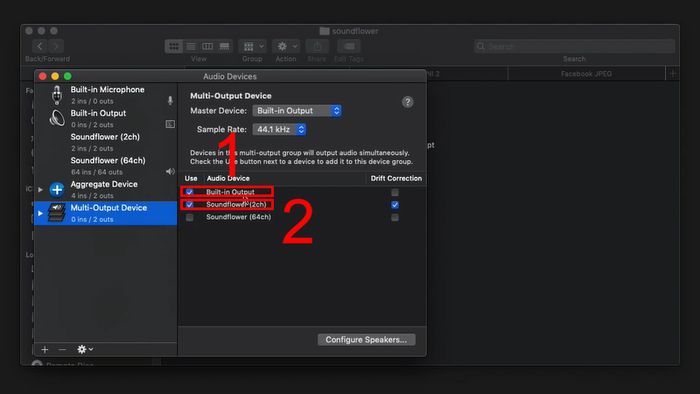Click the system alert output indicator icon
Image resolution: width=700 pixels, height=394 pixels.
click(170, 124)
